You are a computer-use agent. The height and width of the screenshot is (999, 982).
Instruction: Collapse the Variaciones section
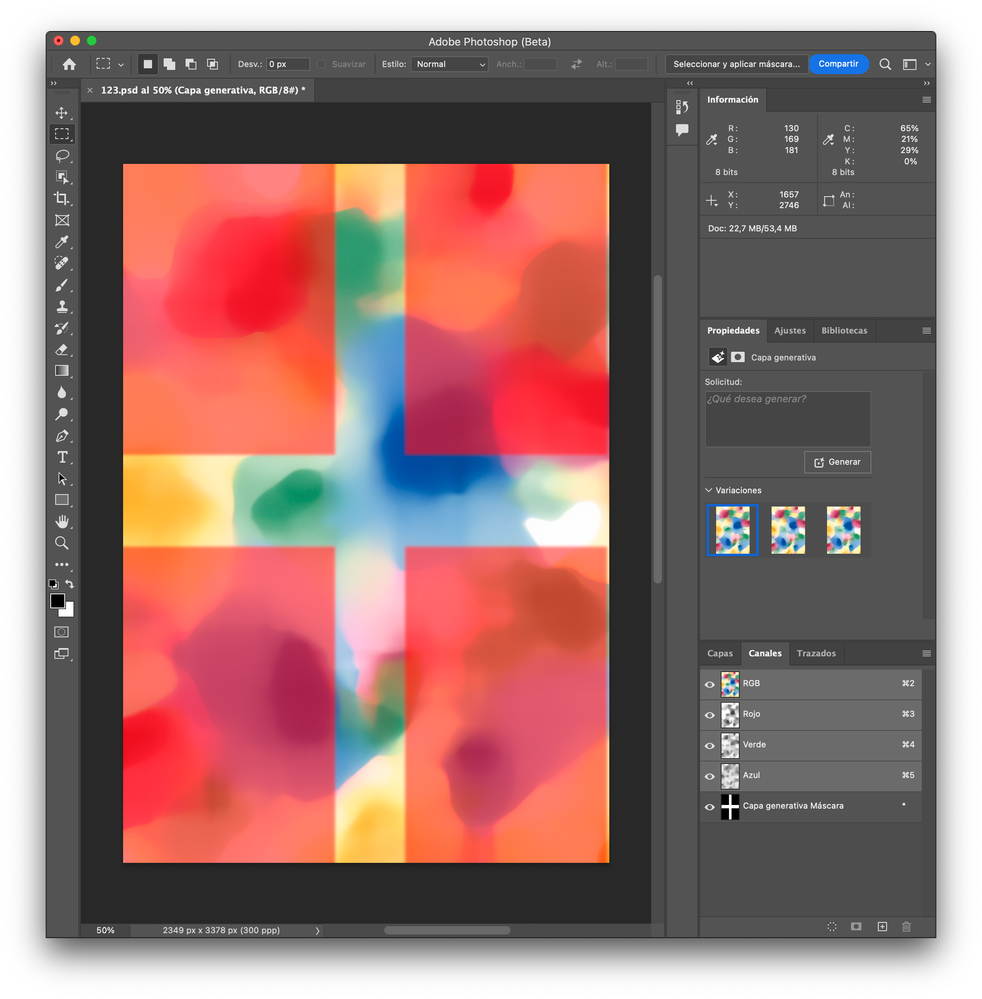coord(709,490)
